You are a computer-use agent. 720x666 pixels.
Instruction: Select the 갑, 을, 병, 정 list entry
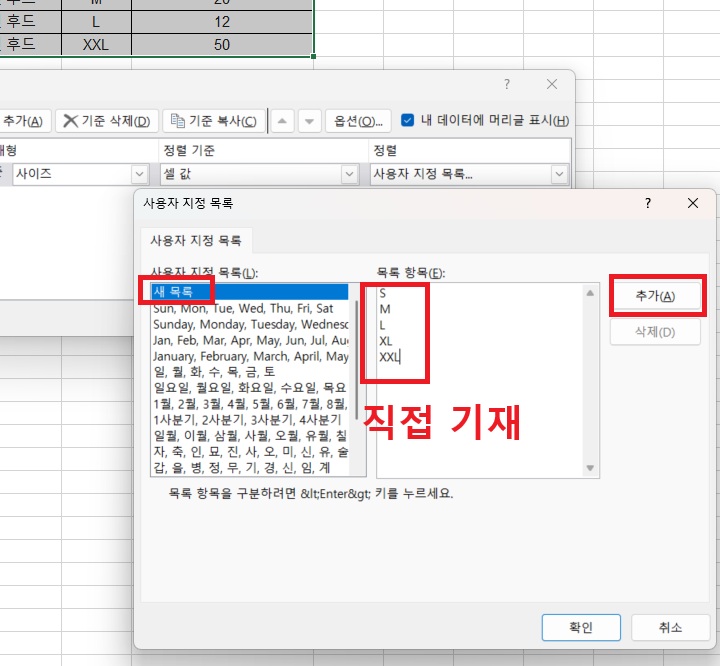click(x=249, y=467)
